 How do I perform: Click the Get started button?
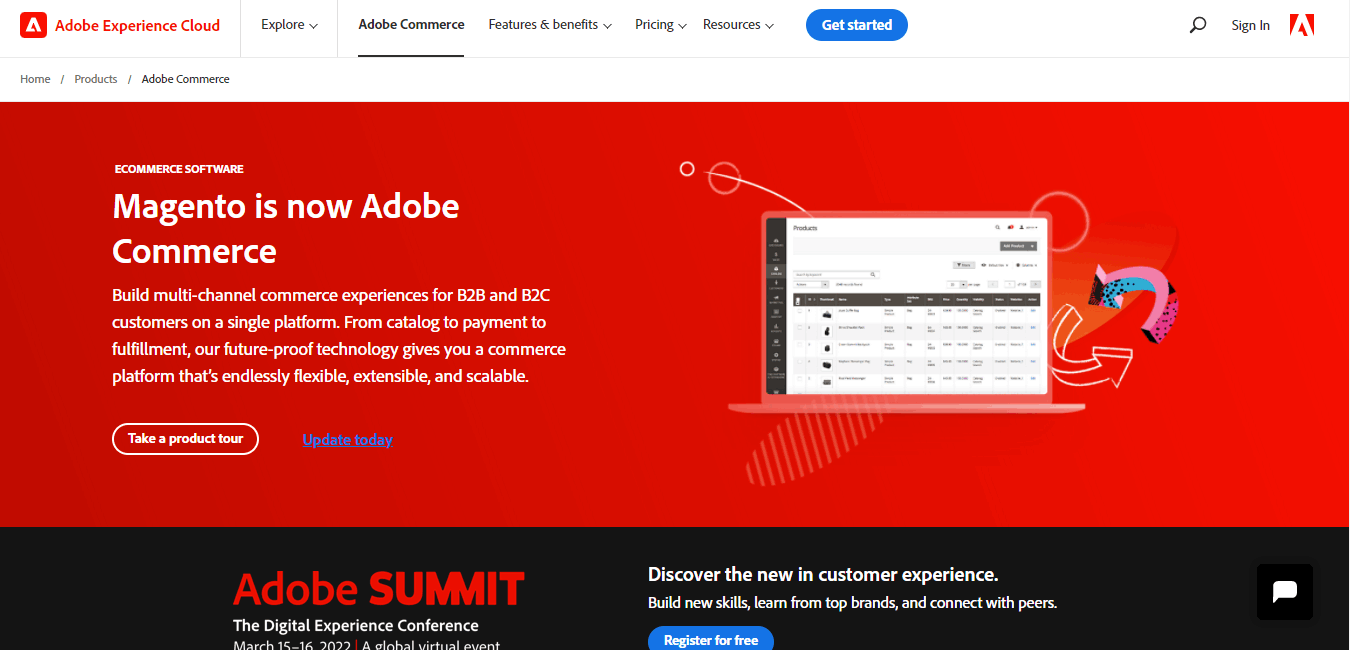pyautogui.click(x=856, y=25)
